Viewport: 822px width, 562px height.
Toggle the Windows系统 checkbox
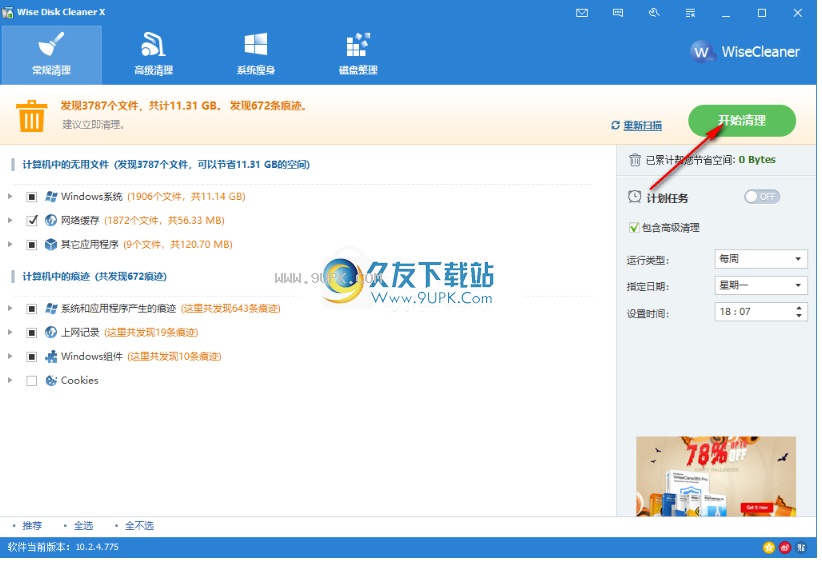pos(31,197)
